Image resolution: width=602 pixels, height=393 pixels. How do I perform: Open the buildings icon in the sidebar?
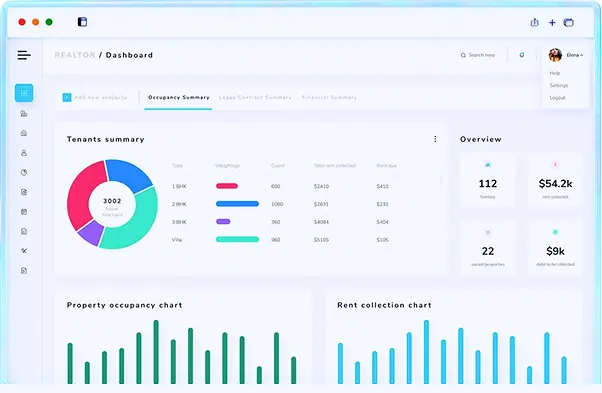[24, 114]
